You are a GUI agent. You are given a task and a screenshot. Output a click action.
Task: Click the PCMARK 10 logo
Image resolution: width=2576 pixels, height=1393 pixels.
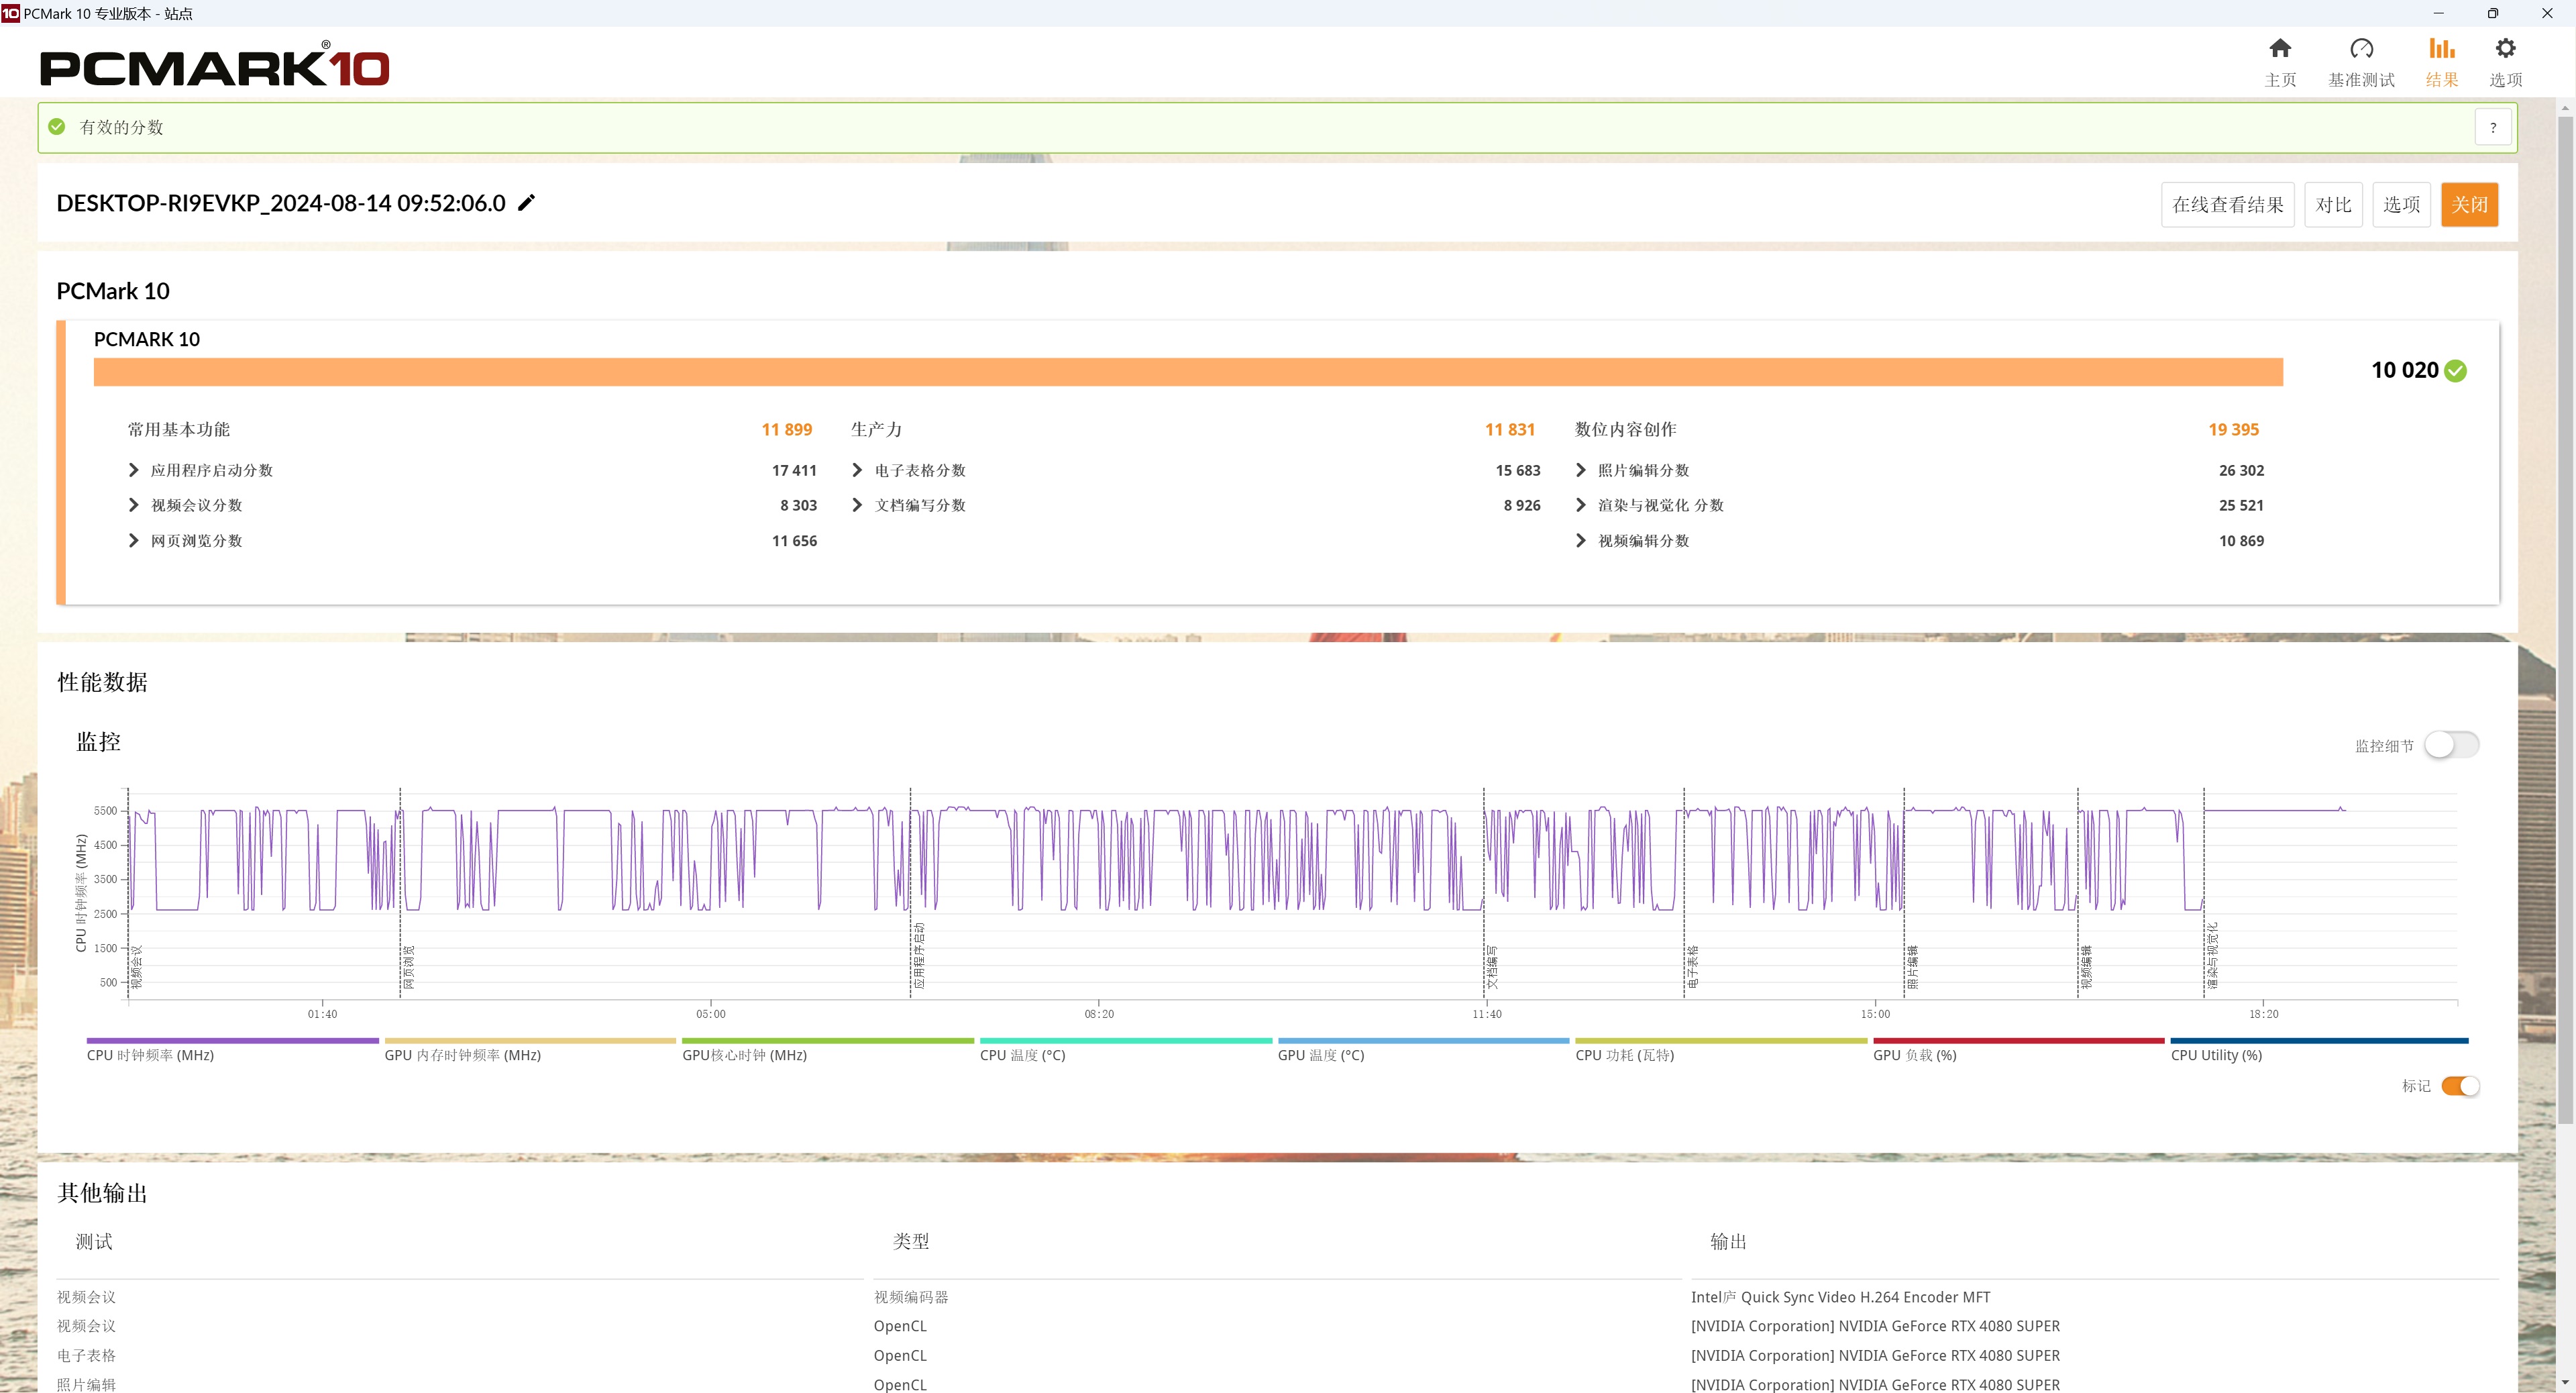pos(214,66)
